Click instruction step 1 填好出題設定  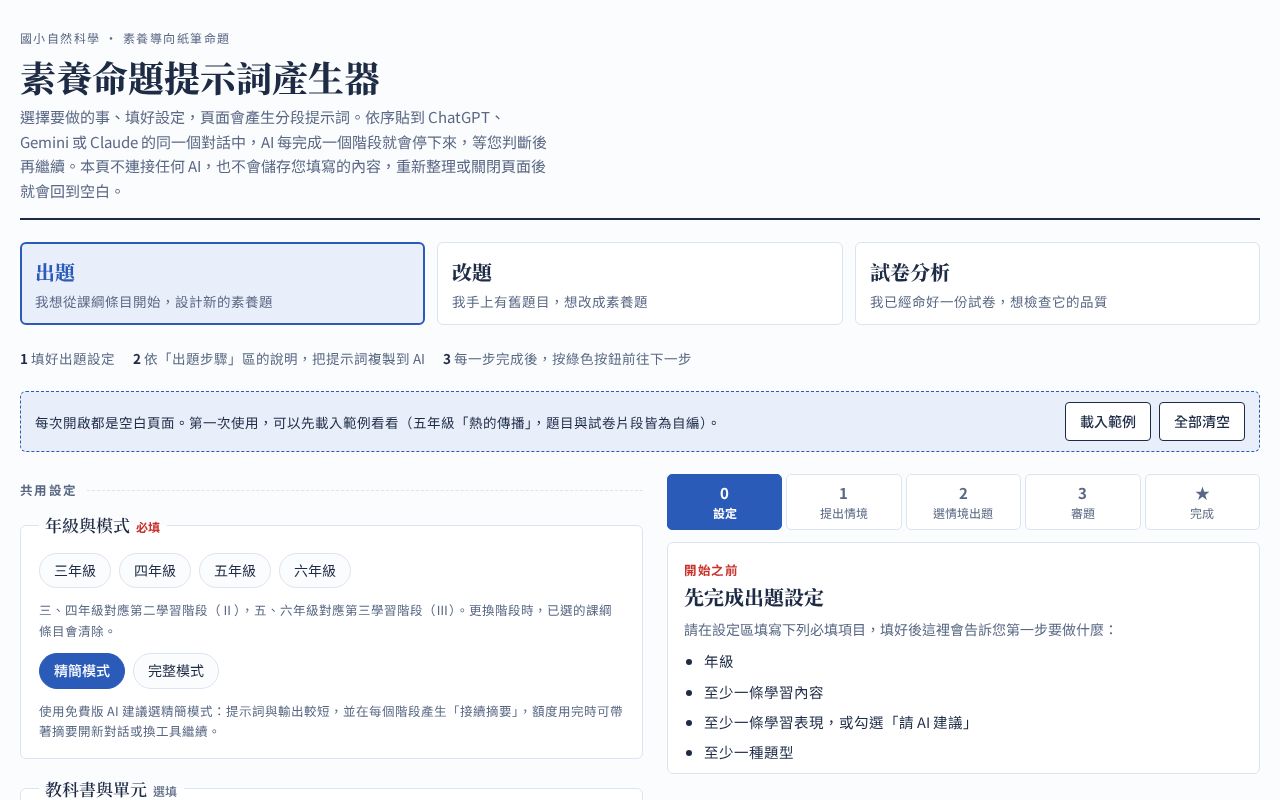point(68,359)
